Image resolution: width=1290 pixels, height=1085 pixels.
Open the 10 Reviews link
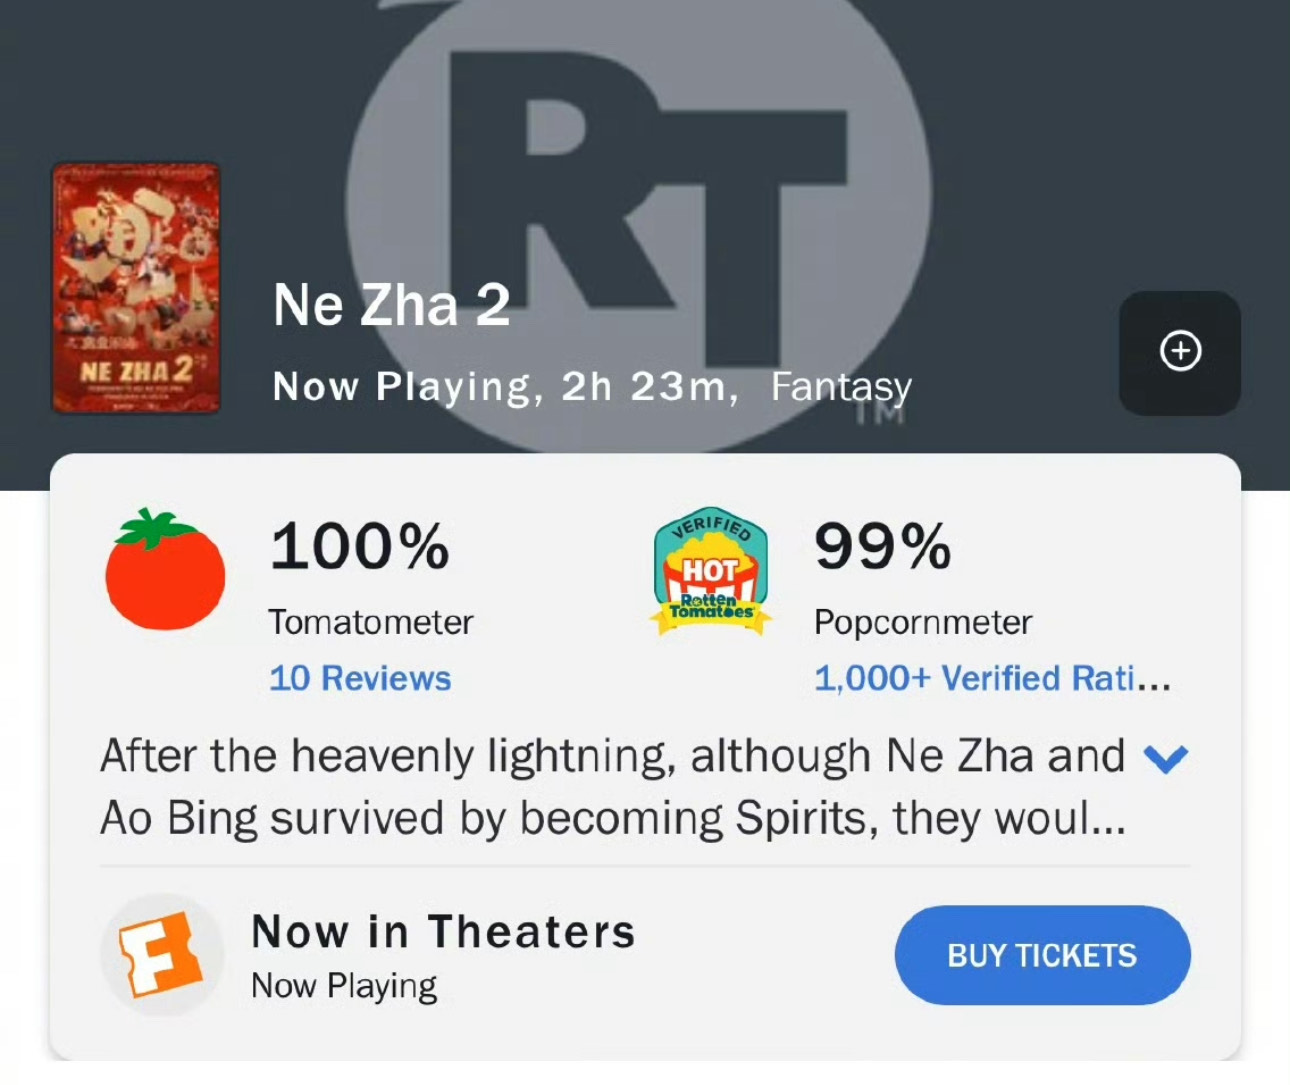pyautogui.click(x=360, y=678)
